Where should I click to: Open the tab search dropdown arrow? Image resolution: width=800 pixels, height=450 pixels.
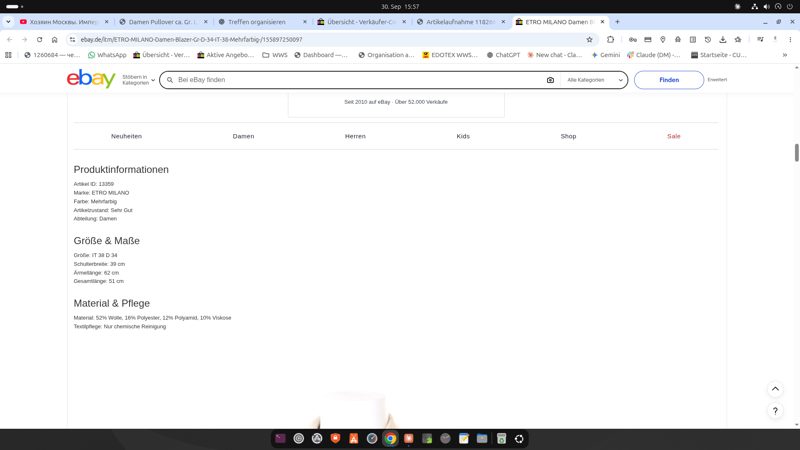(x=8, y=22)
